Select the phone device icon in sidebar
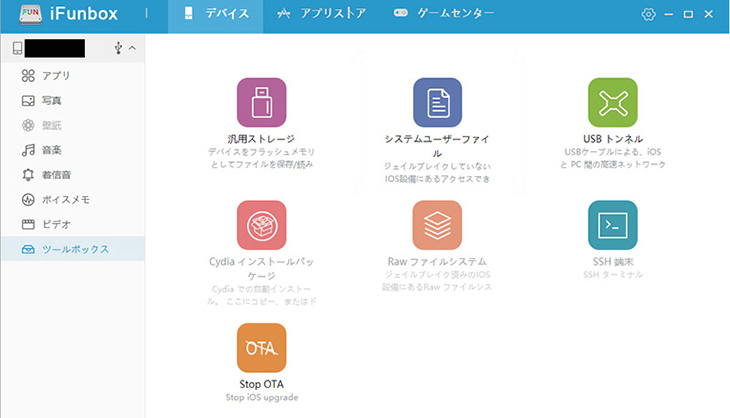Viewport: 730px width, 418px height. (x=17, y=48)
